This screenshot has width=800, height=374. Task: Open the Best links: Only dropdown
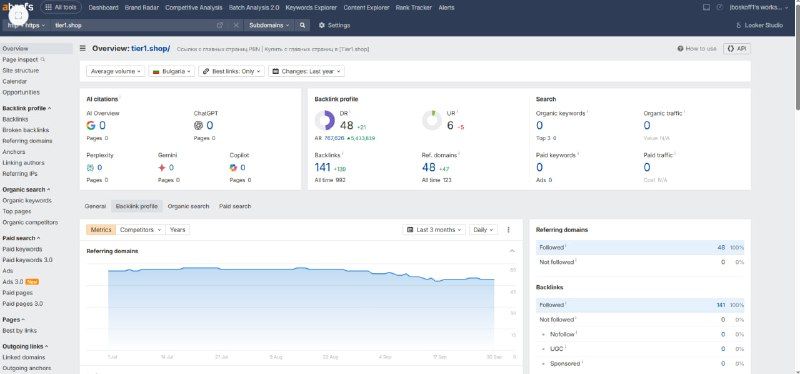click(x=232, y=71)
